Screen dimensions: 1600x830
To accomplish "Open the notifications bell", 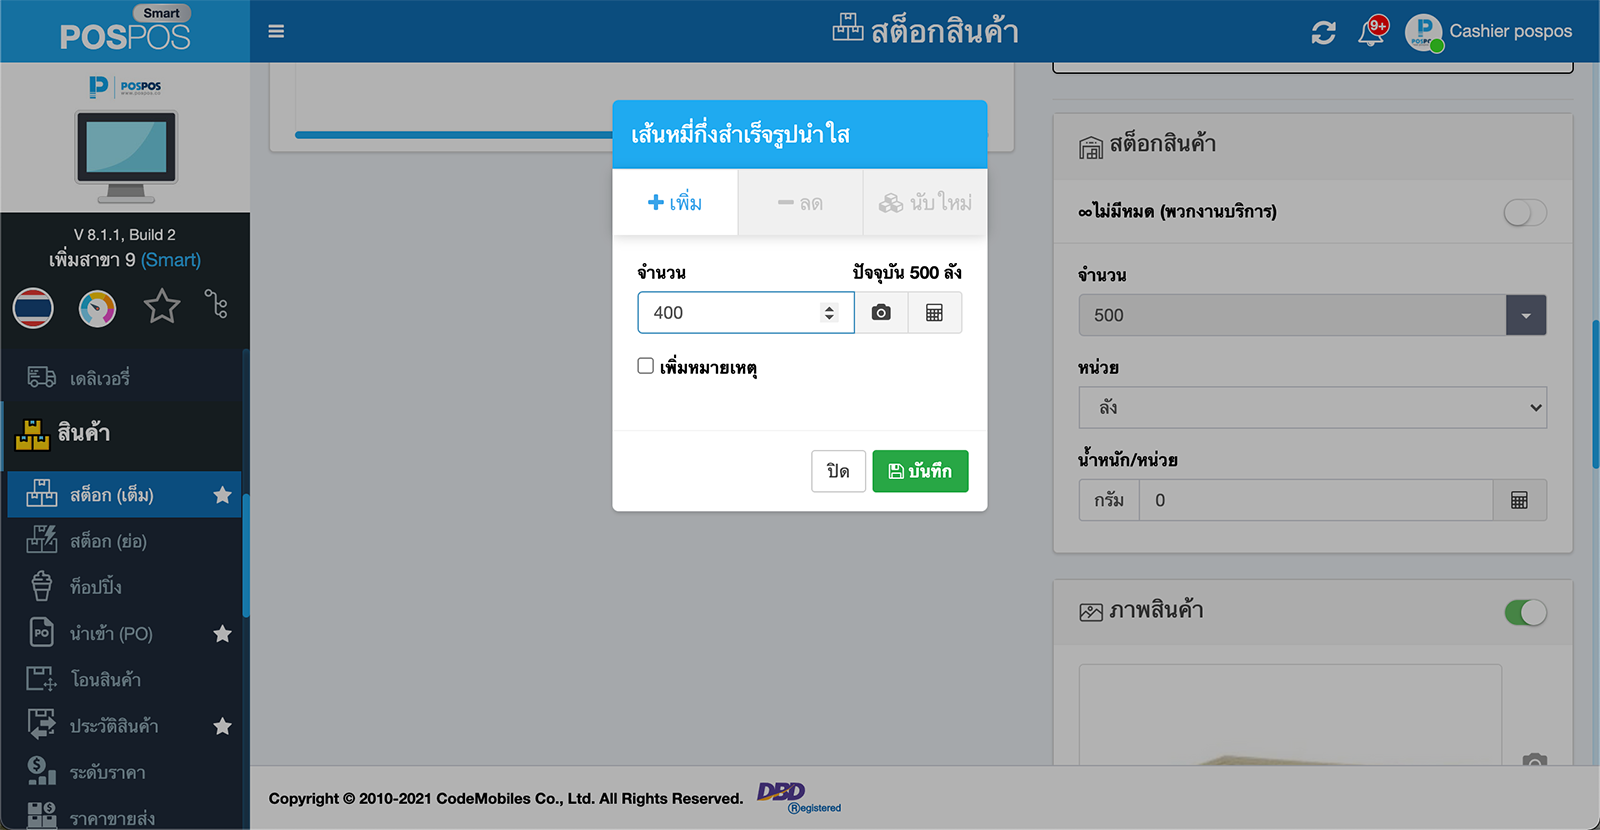I will pyautogui.click(x=1371, y=33).
